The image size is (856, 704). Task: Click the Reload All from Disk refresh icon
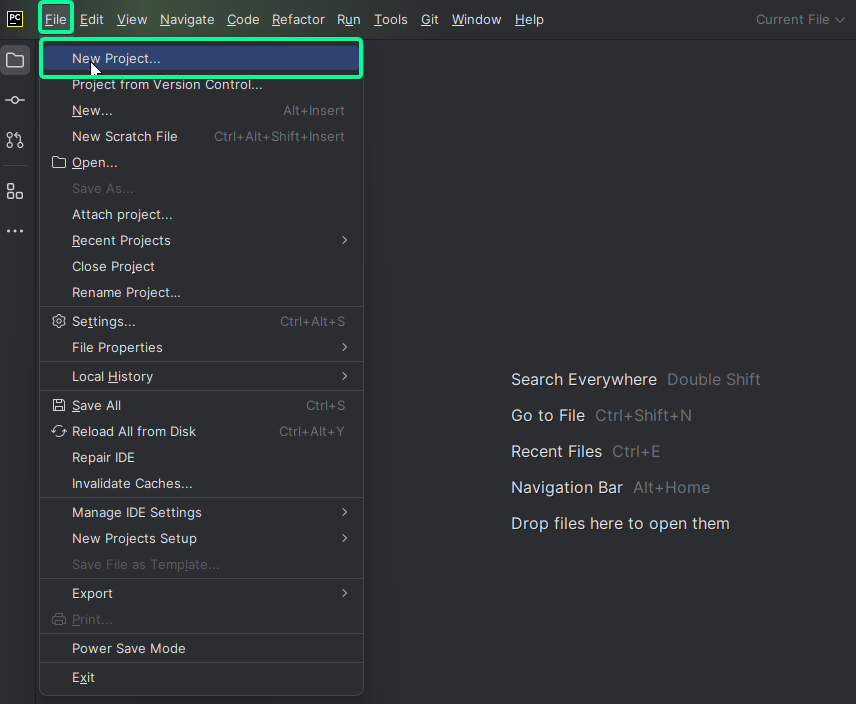58,431
